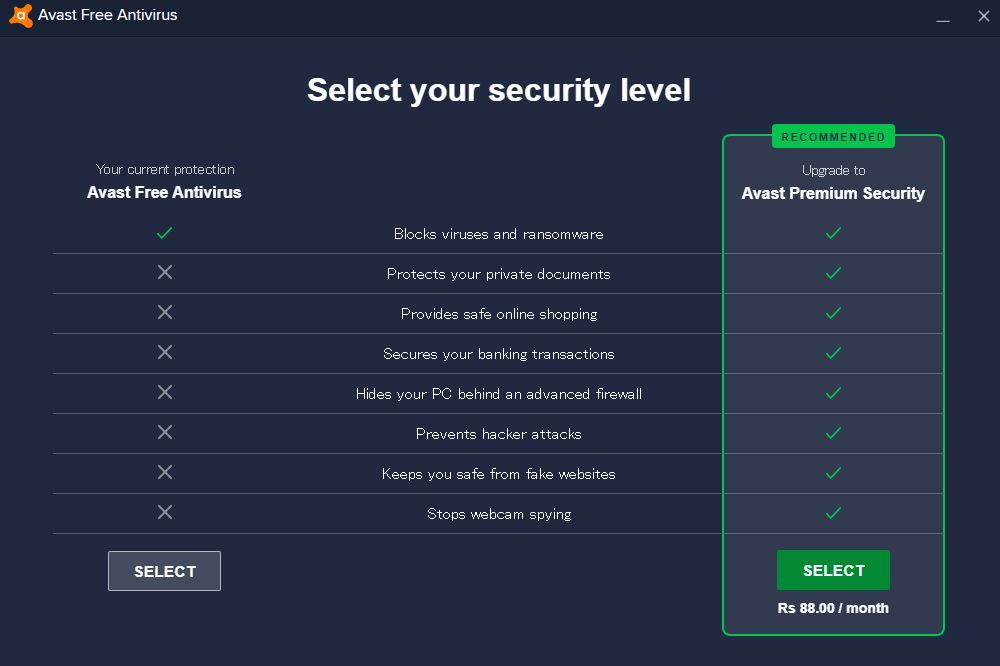
Task: Click Premium checkmark for Stops webcam spying
Action: click(x=833, y=513)
